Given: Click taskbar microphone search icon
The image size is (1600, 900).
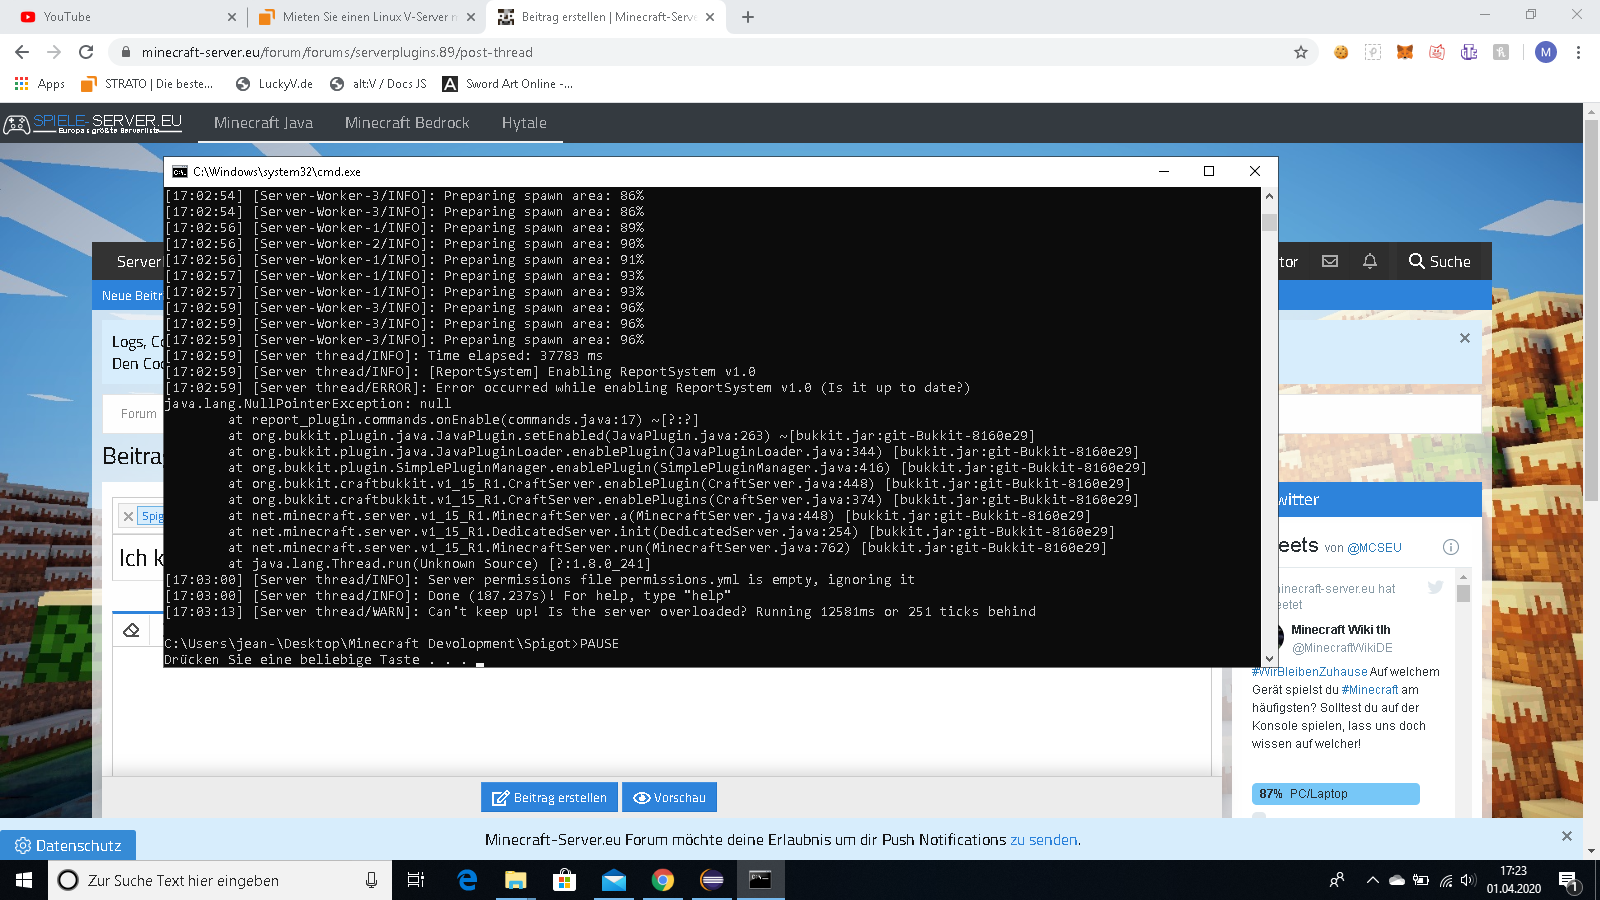Looking at the screenshot, I should pyautogui.click(x=371, y=880).
